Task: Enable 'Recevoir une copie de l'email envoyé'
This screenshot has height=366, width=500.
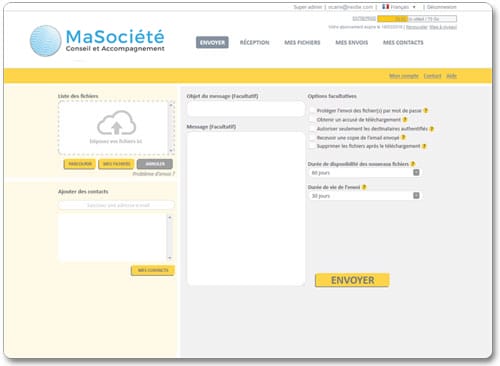Action: [x=312, y=137]
